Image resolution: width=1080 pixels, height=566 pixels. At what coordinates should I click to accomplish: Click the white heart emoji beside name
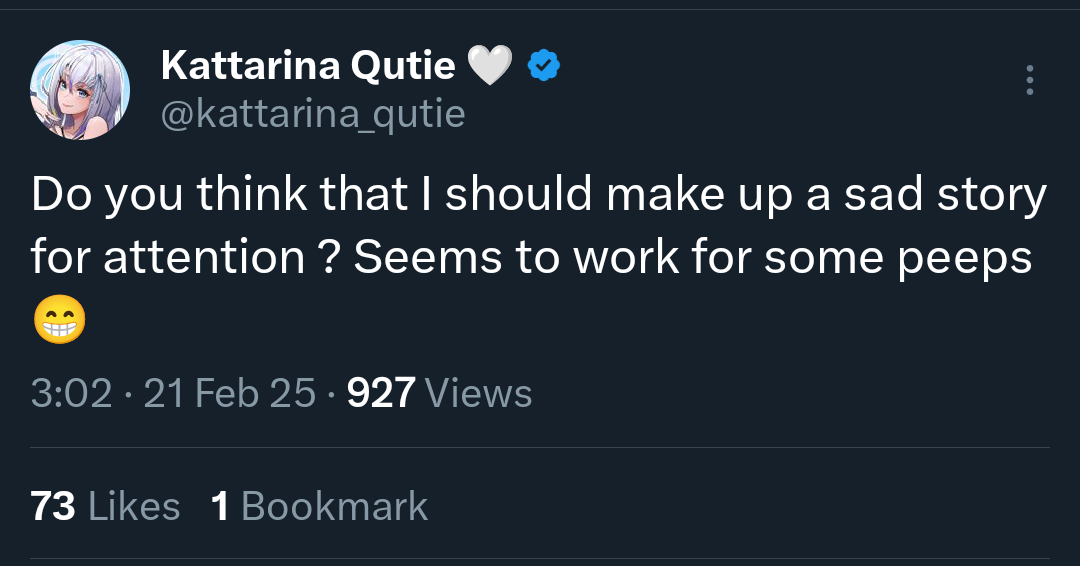[489, 67]
